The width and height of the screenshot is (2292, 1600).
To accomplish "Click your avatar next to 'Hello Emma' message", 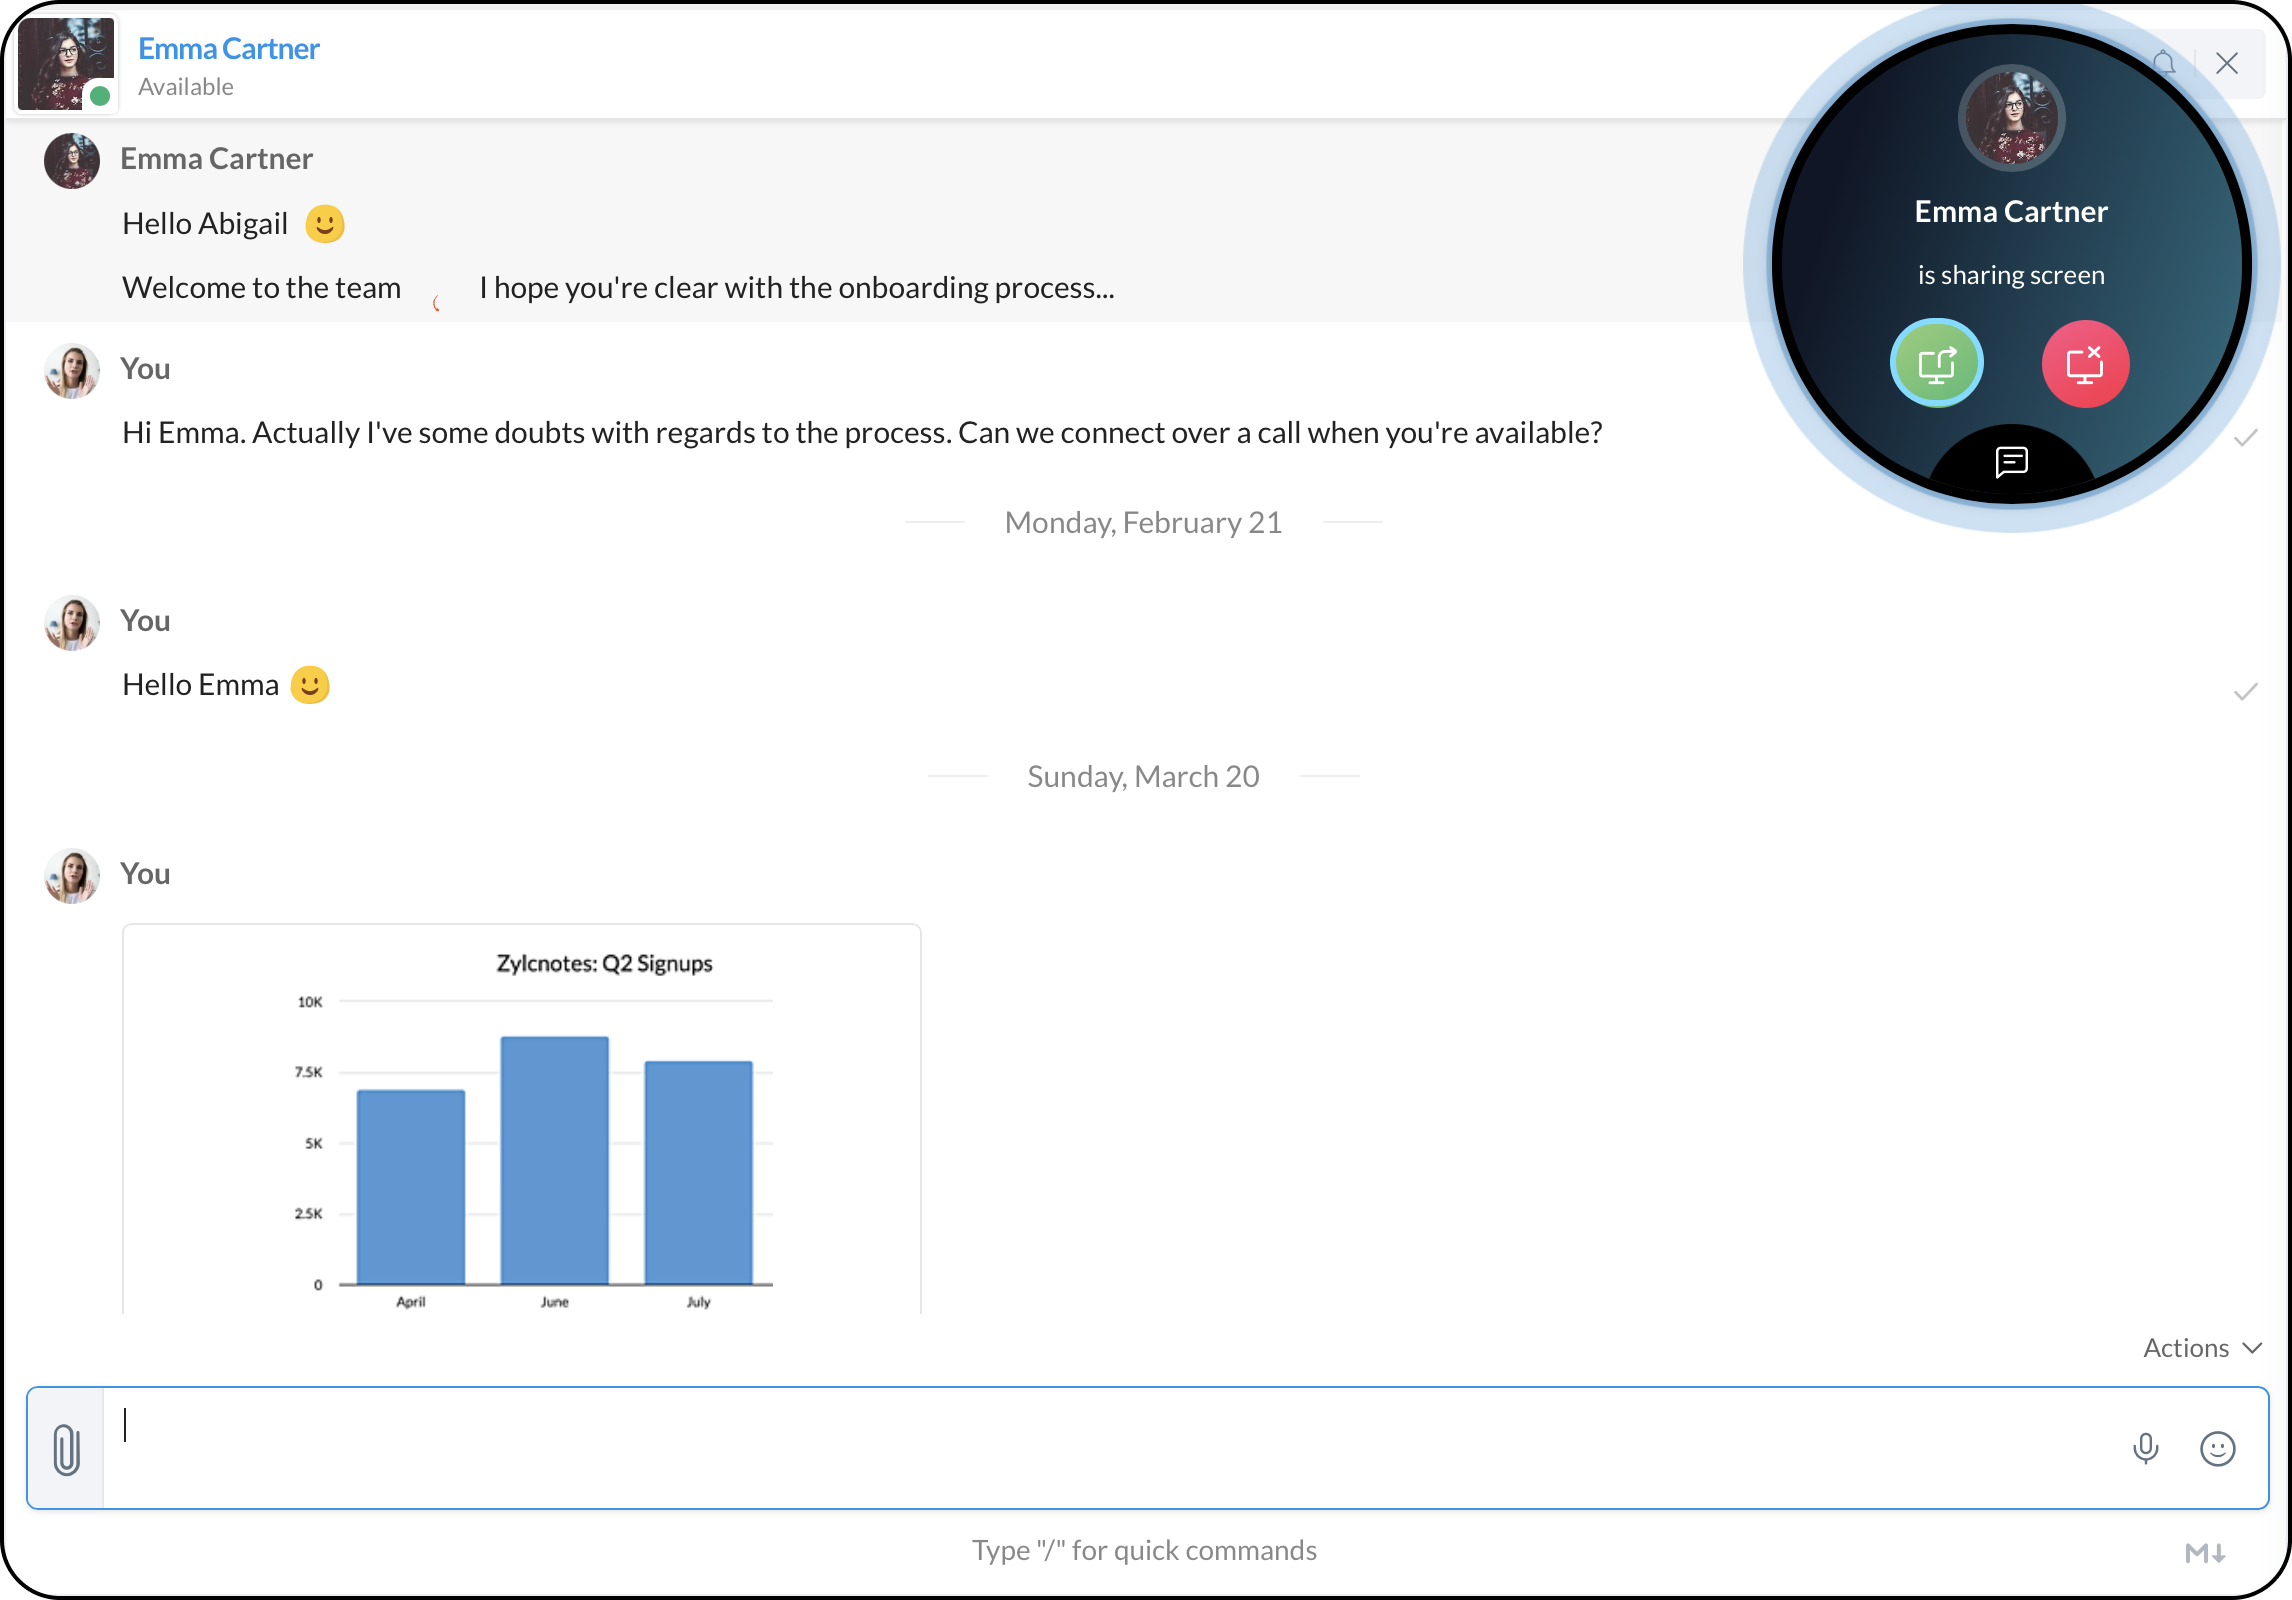I will point(72,623).
